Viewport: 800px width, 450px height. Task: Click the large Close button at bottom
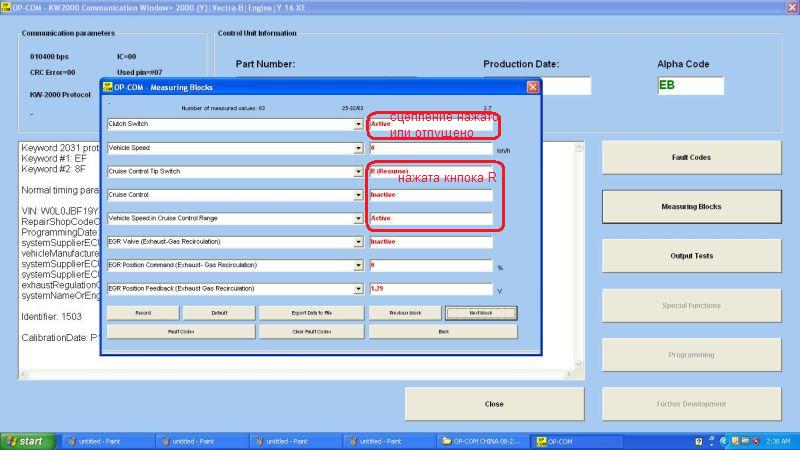tap(494, 404)
